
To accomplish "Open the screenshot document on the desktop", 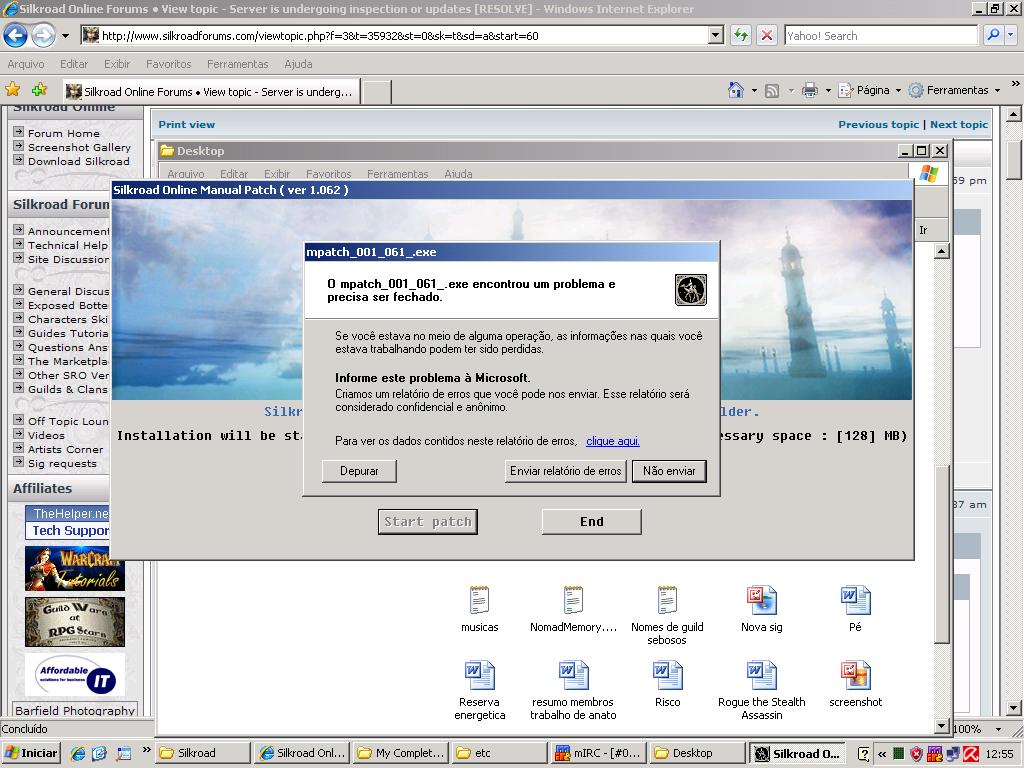I will click(855, 678).
